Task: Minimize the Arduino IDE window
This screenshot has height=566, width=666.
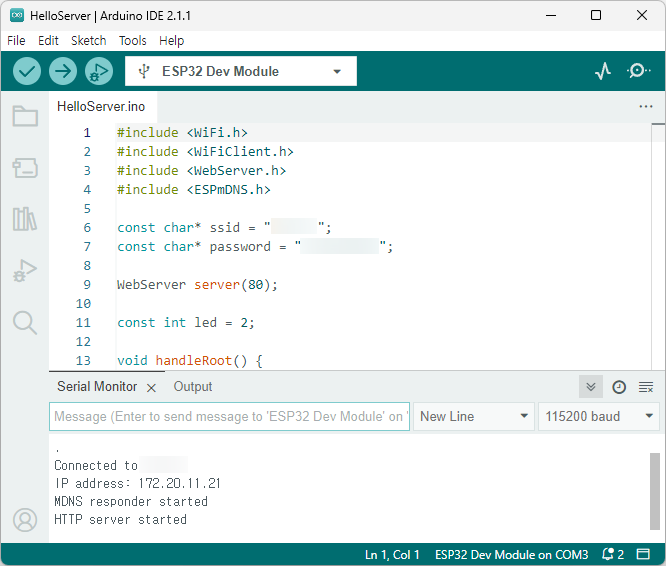Action: pos(551,15)
